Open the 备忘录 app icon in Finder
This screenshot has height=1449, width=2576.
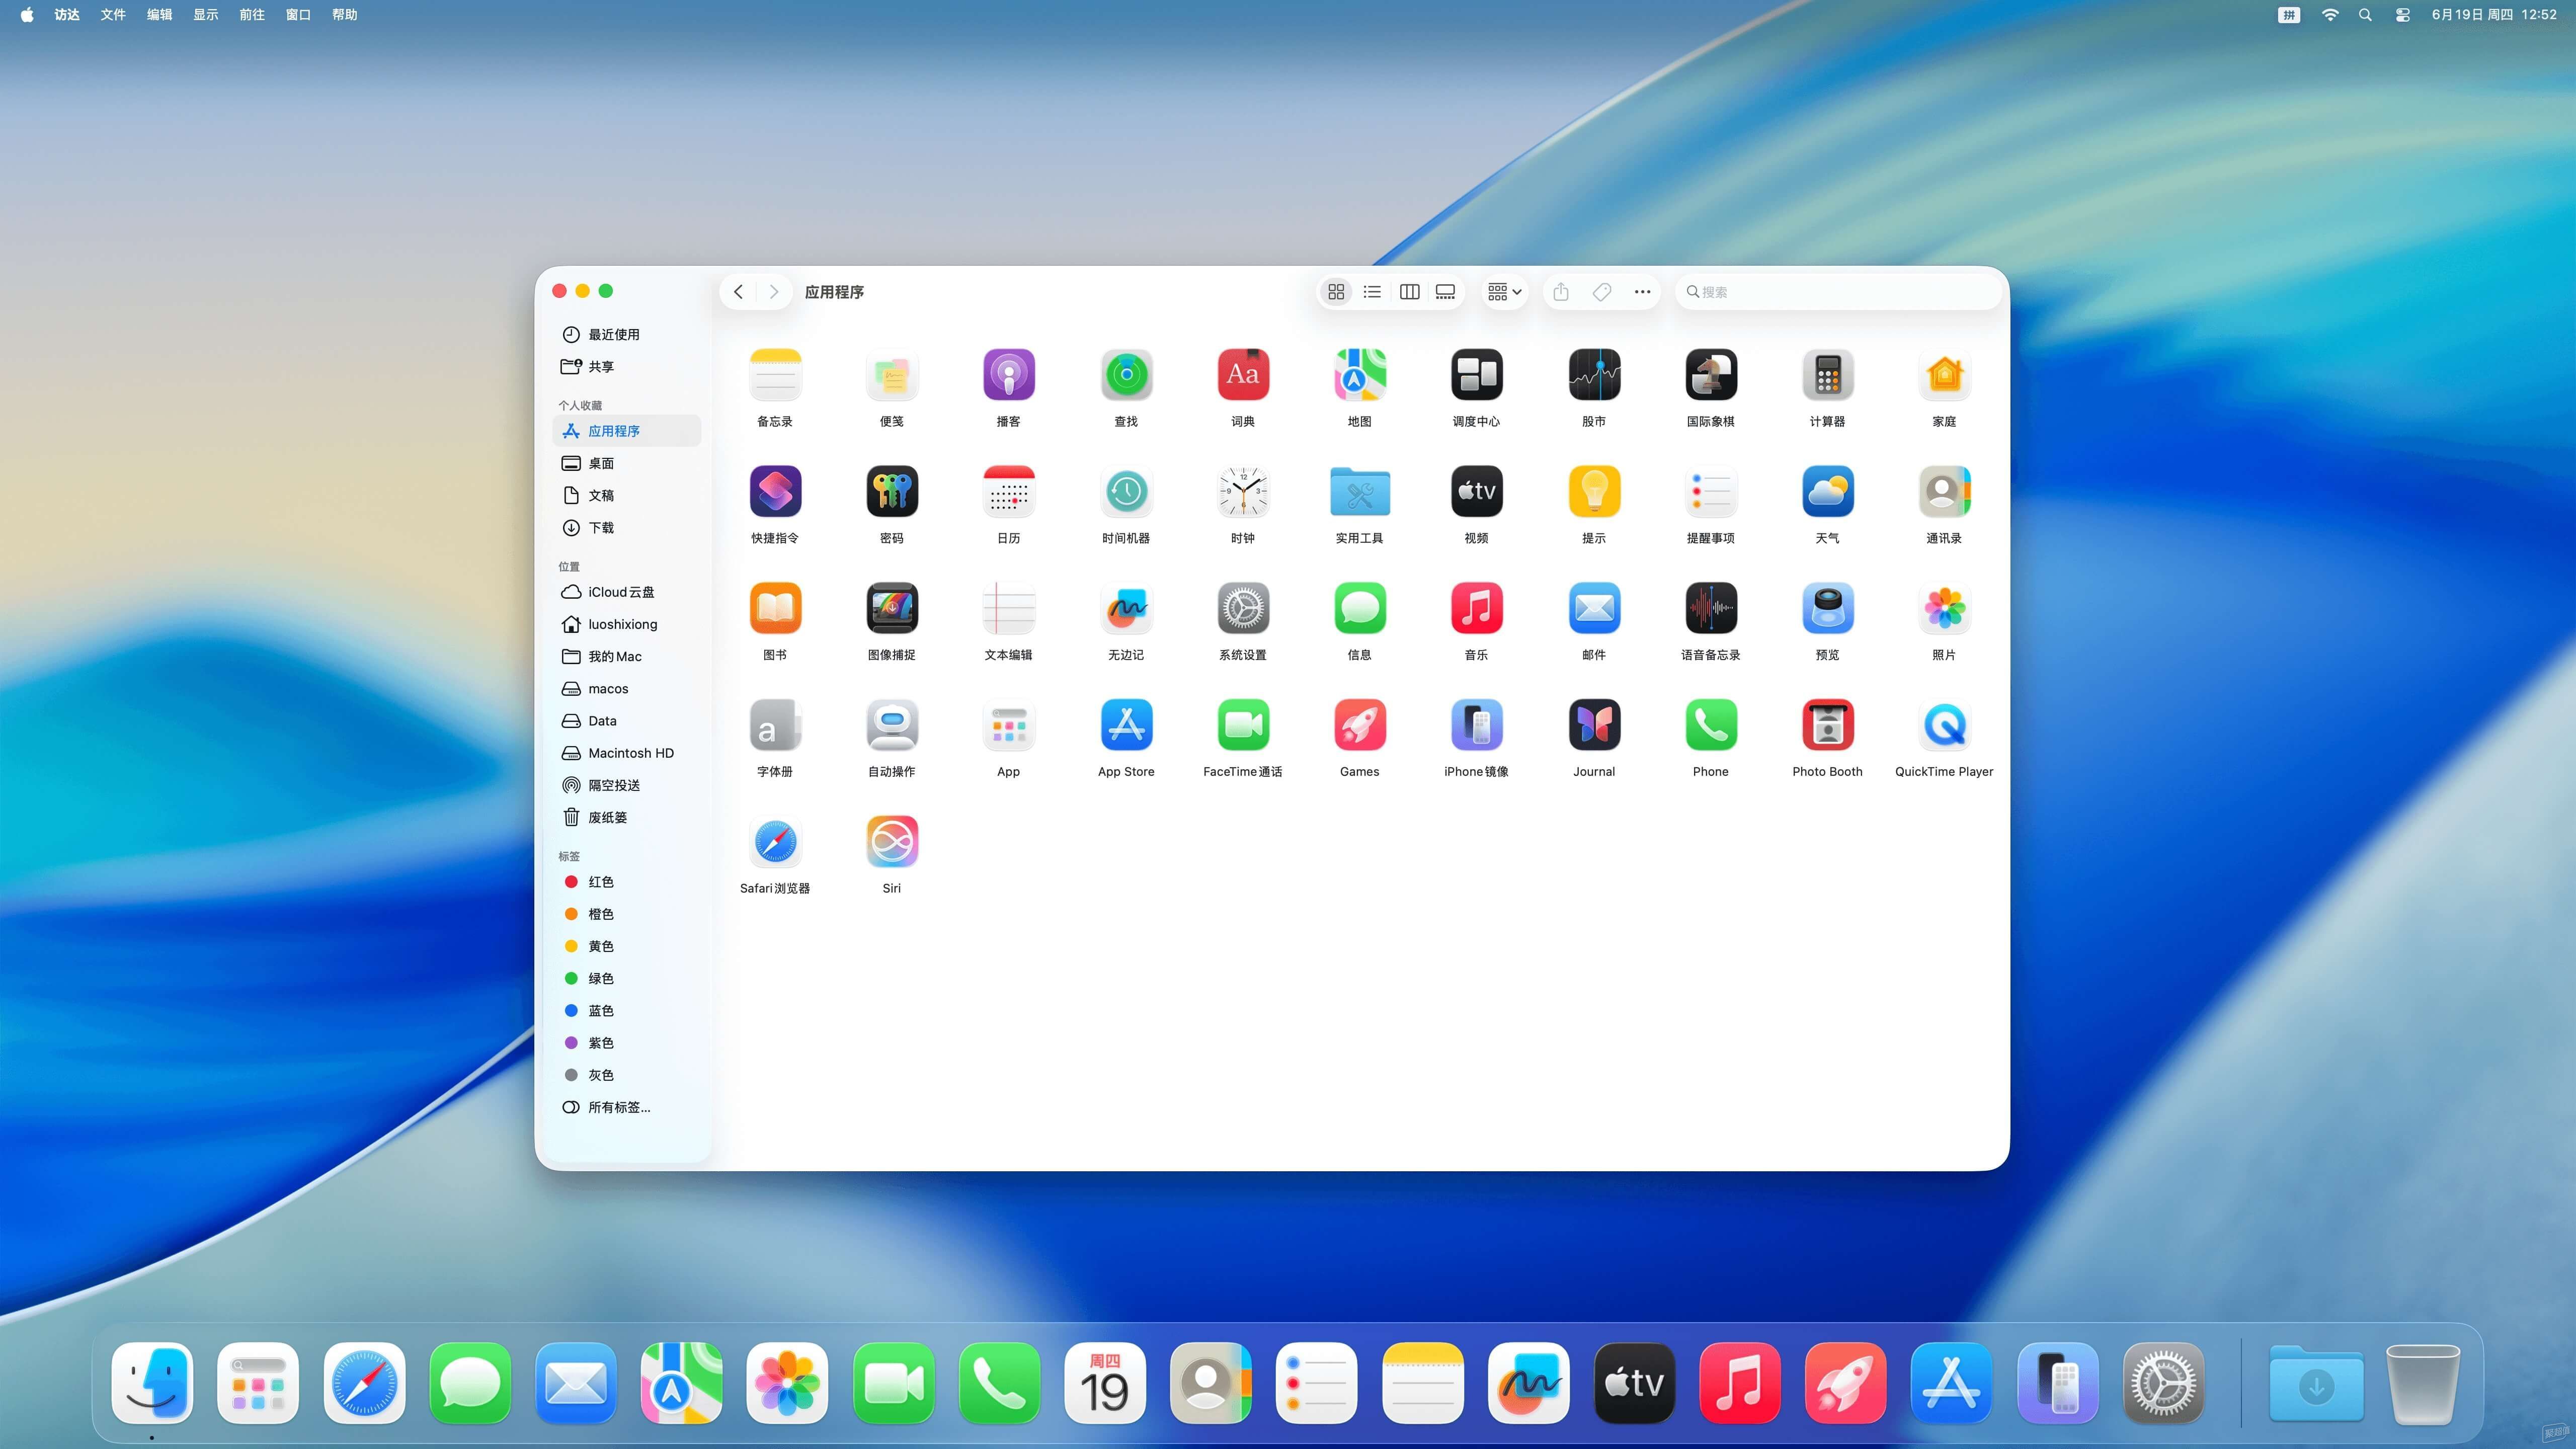coord(775,375)
